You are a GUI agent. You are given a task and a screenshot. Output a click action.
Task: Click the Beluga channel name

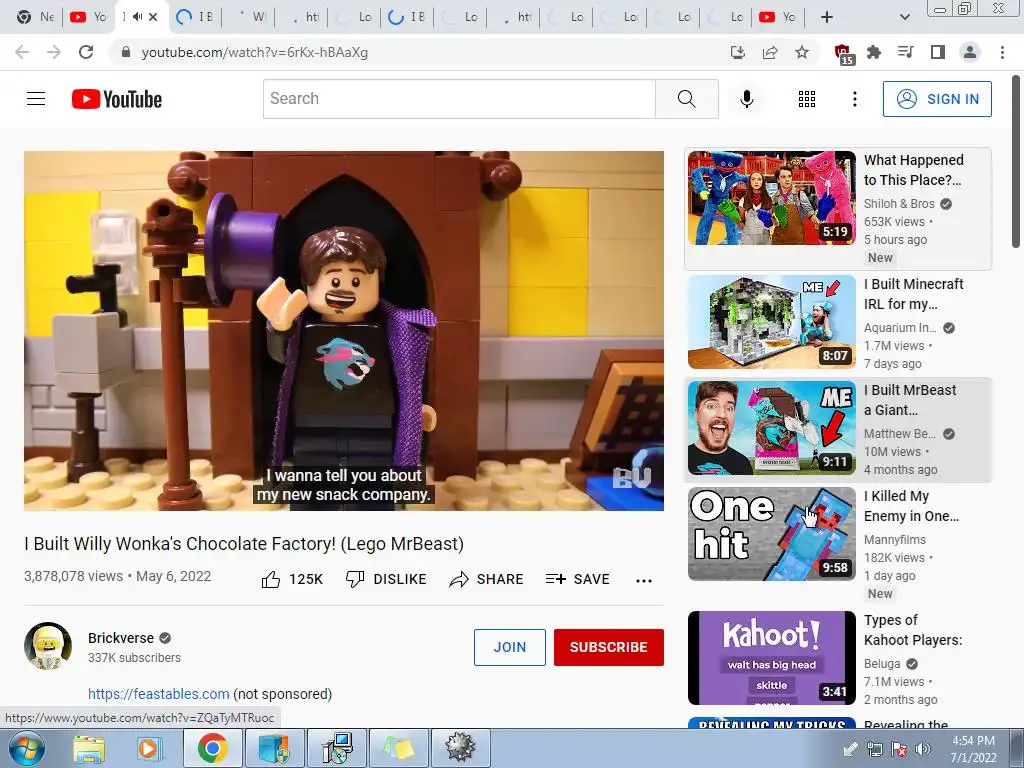tap(882, 664)
